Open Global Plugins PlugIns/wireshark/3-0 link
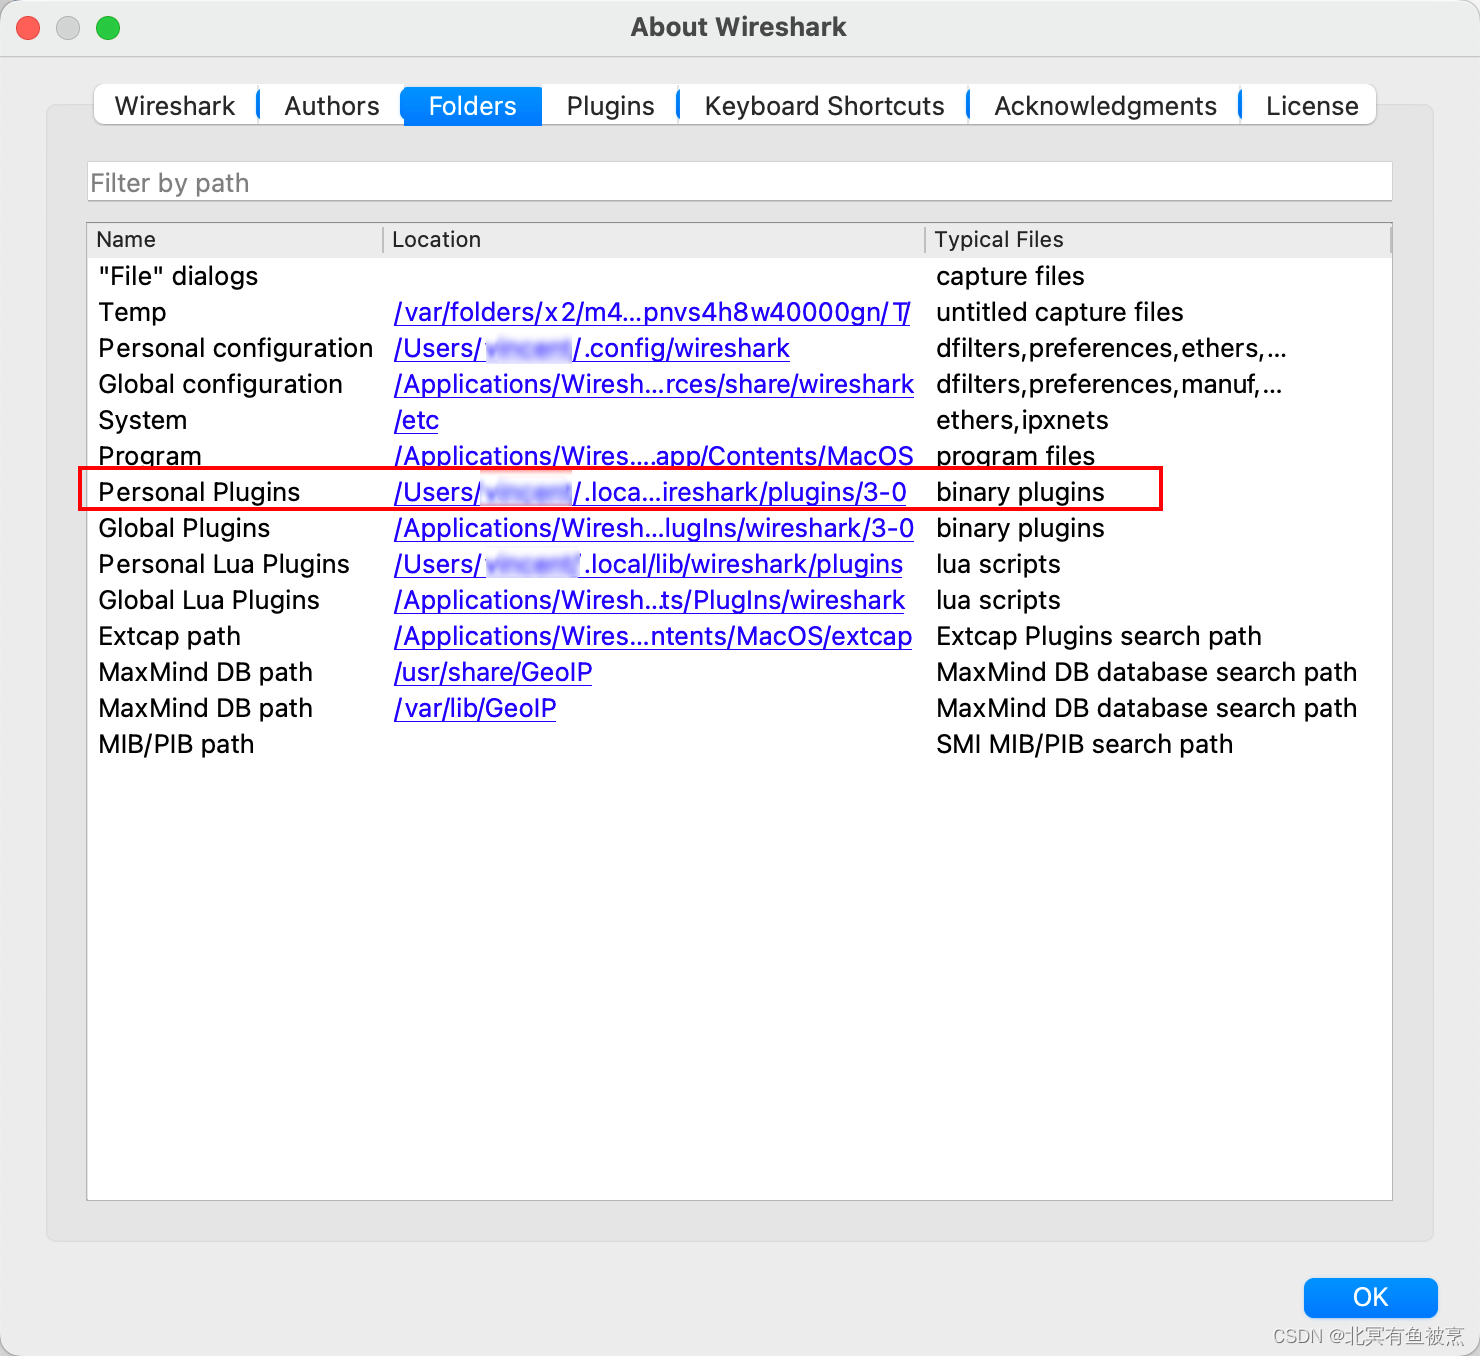The image size is (1480, 1356). tap(654, 528)
